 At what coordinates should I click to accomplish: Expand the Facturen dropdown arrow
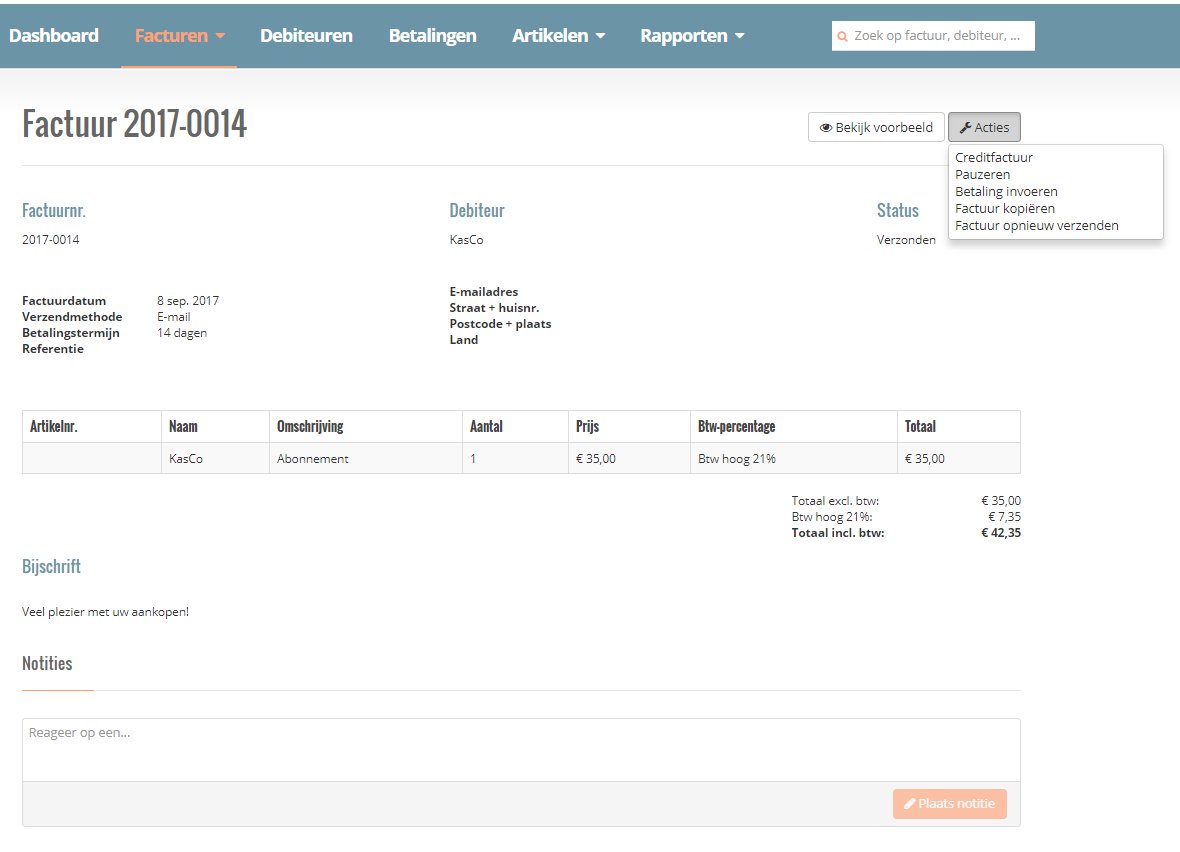220,36
